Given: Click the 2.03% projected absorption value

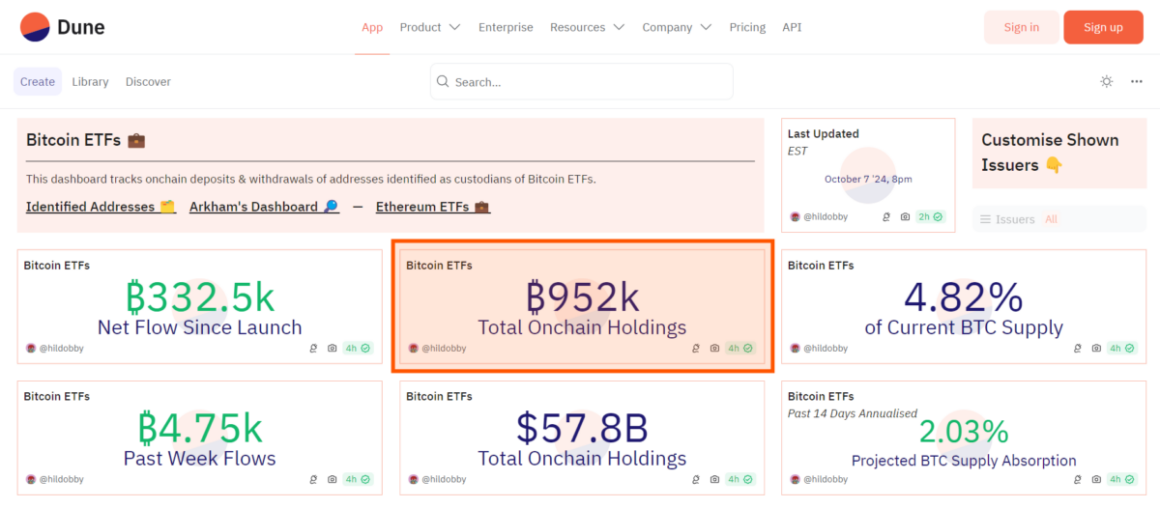Looking at the screenshot, I should (x=964, y=430).
